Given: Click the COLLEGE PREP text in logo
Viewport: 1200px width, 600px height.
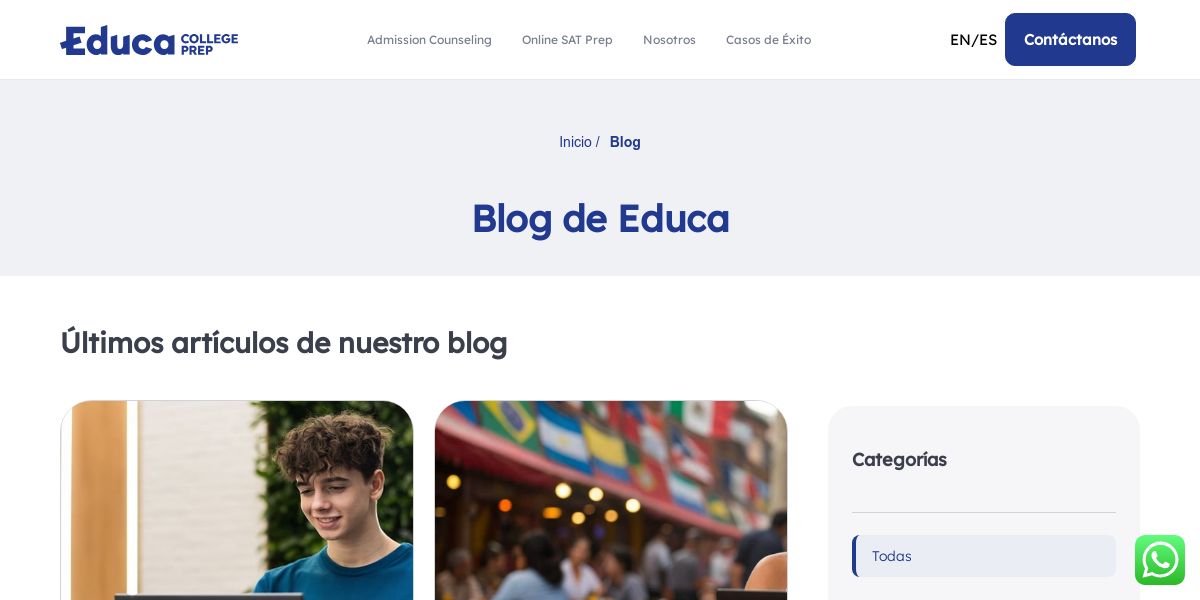Looking at the screenshot, I should (x=209, y=43).
